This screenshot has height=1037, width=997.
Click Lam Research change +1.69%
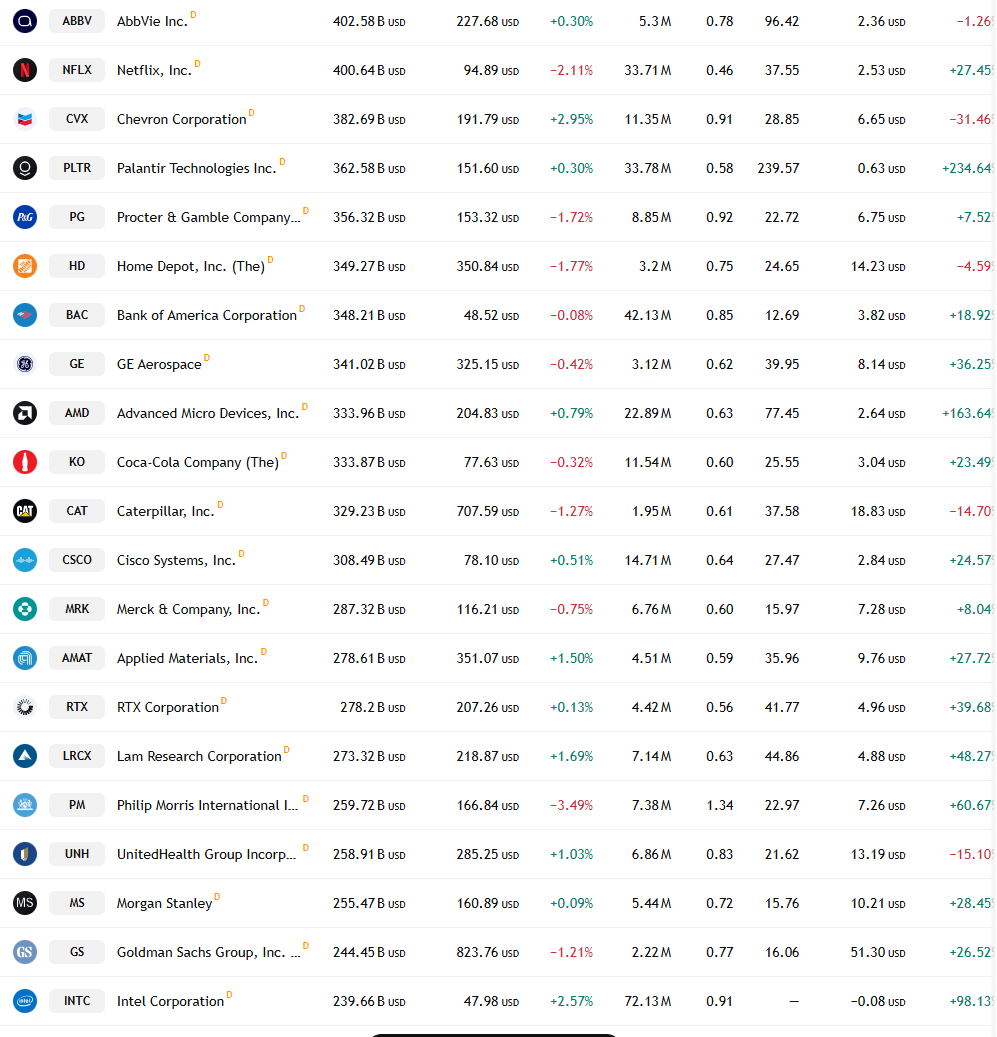point(571,757)
